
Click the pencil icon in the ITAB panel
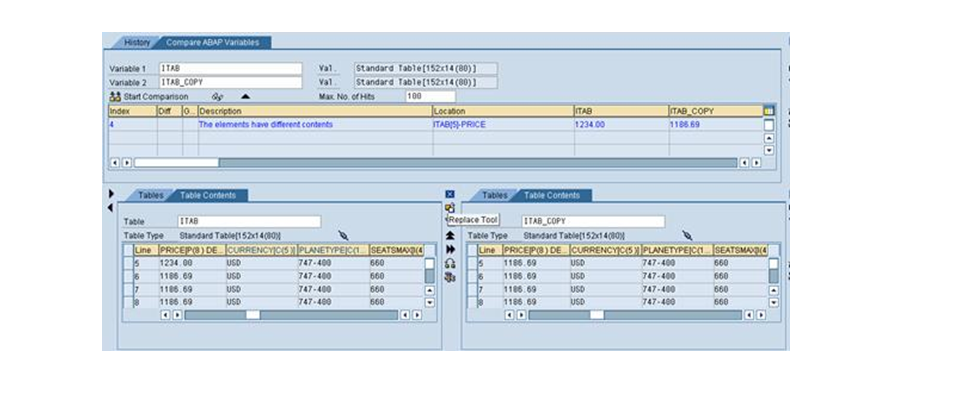(343, 235)
